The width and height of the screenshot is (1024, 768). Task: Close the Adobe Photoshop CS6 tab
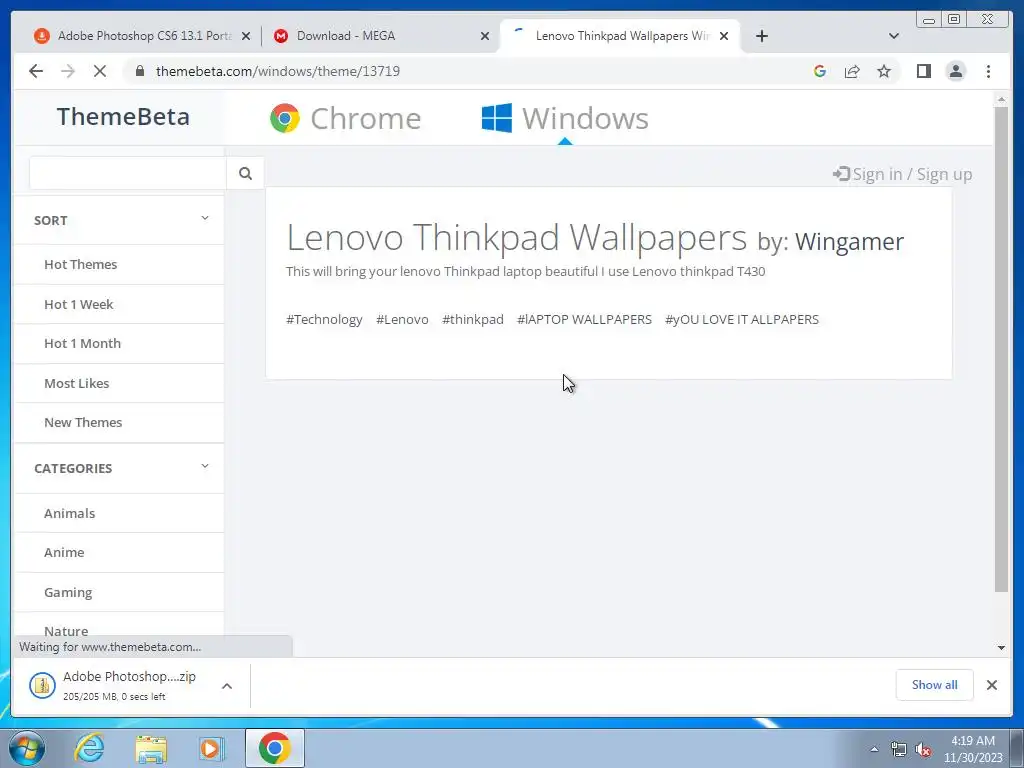246,37
